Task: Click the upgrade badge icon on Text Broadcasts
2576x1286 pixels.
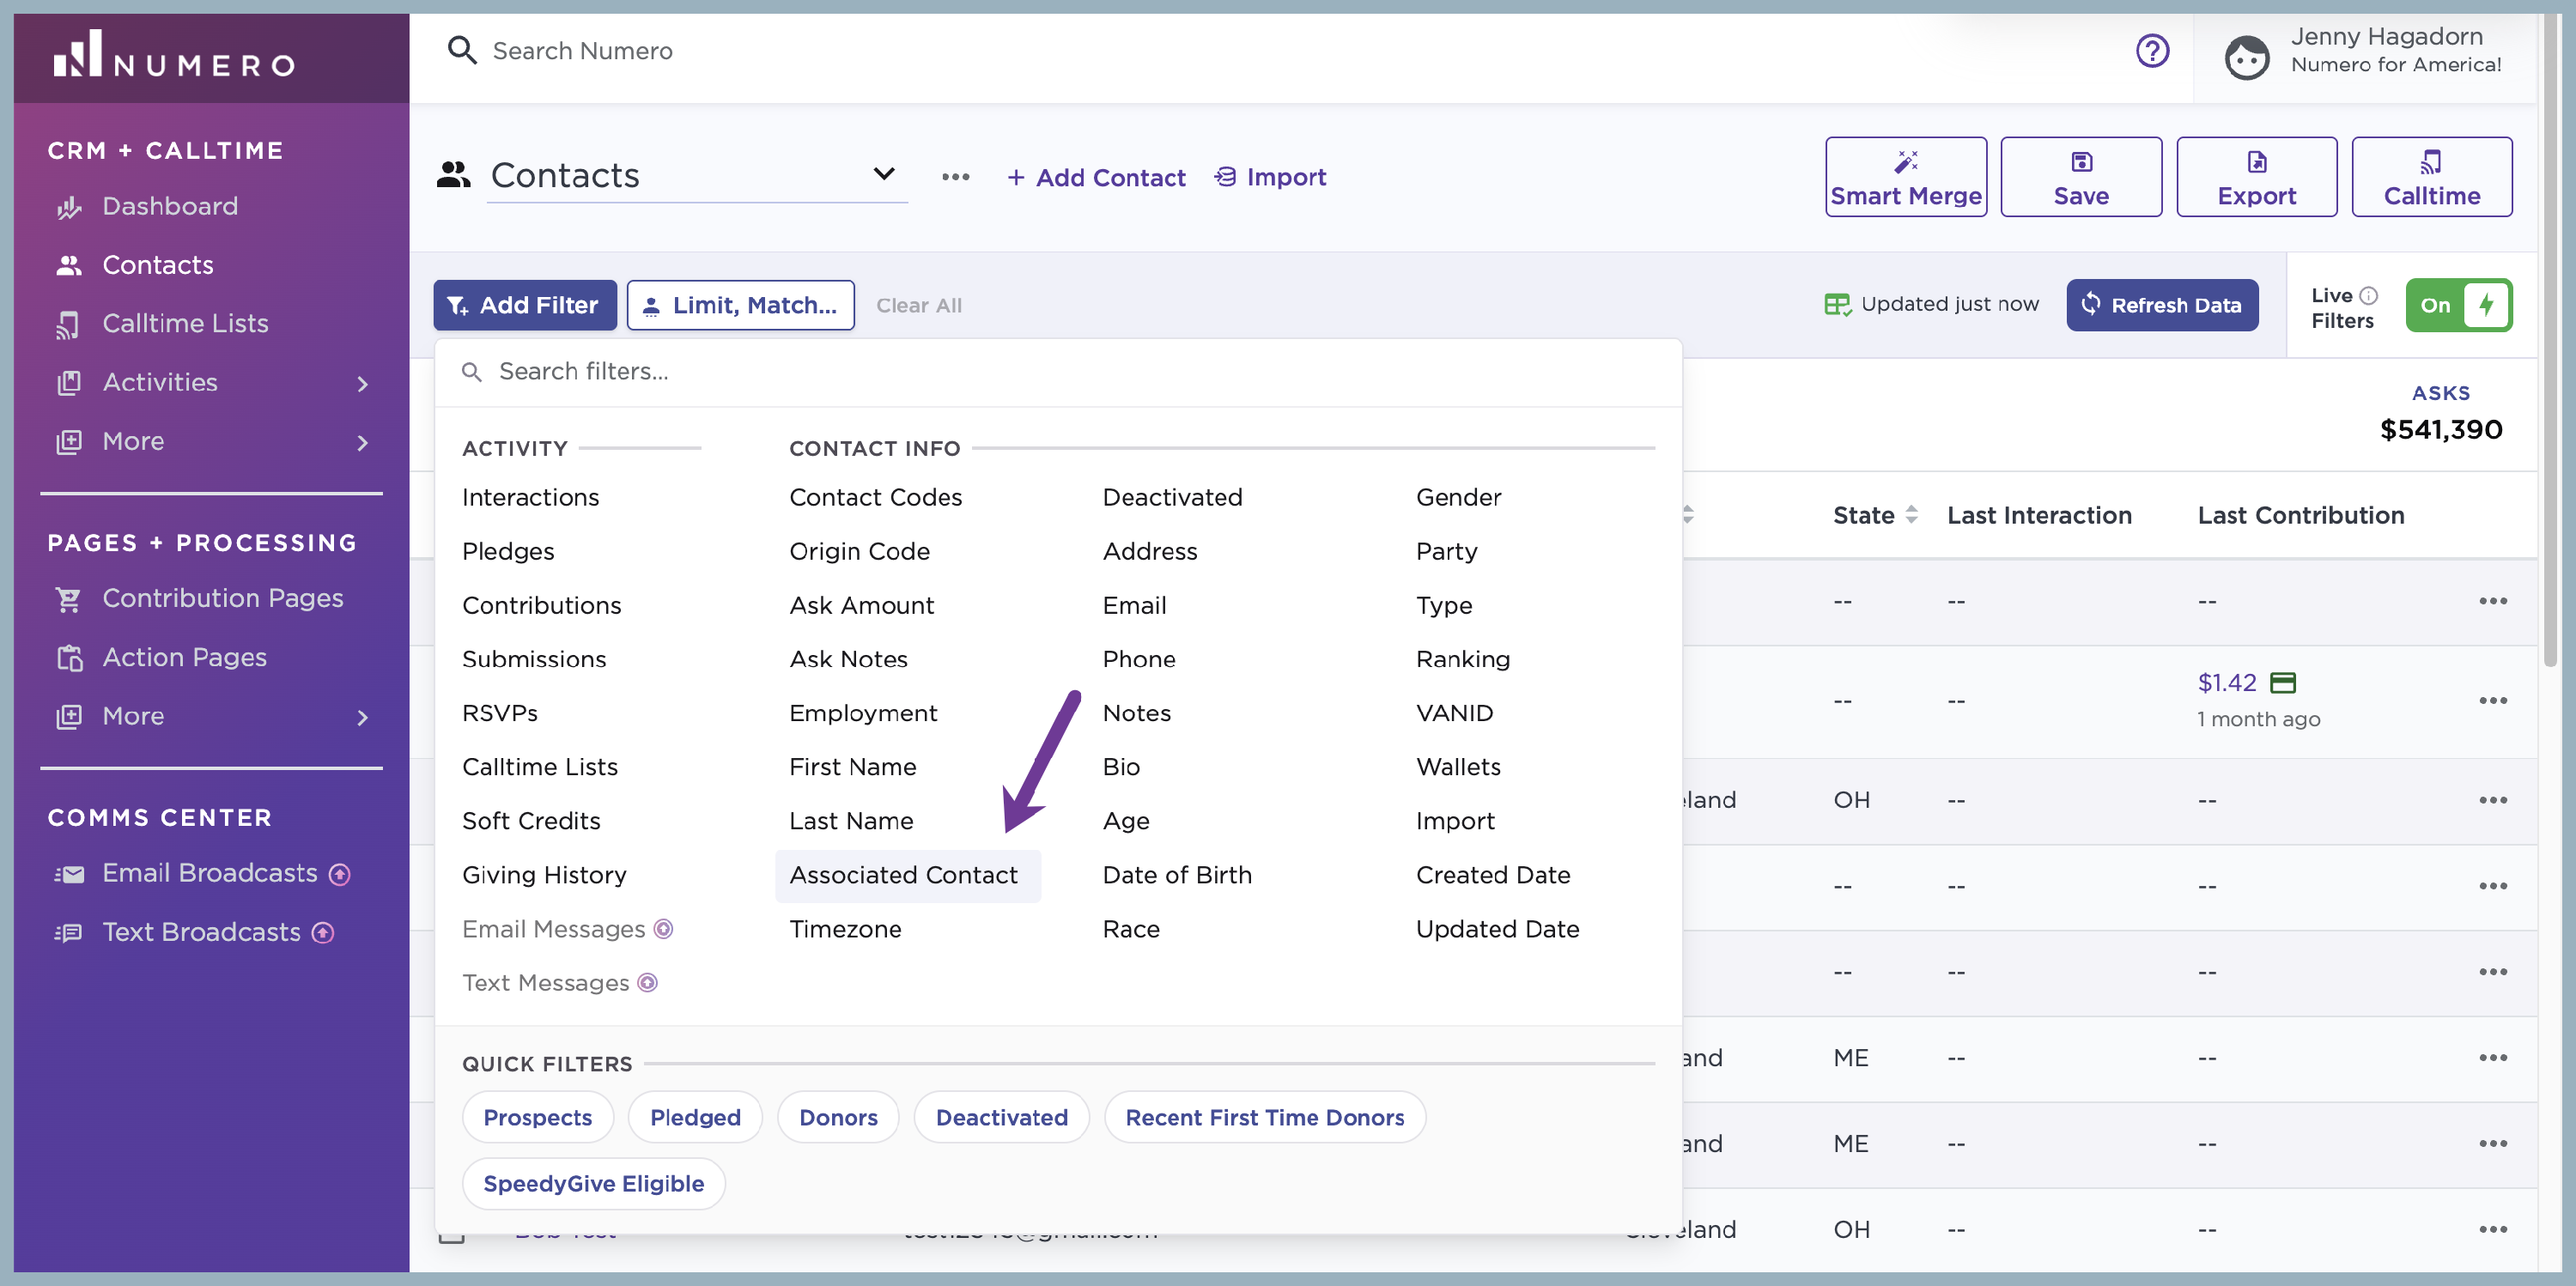Action: pyautogui.click(x=323, y=933)
